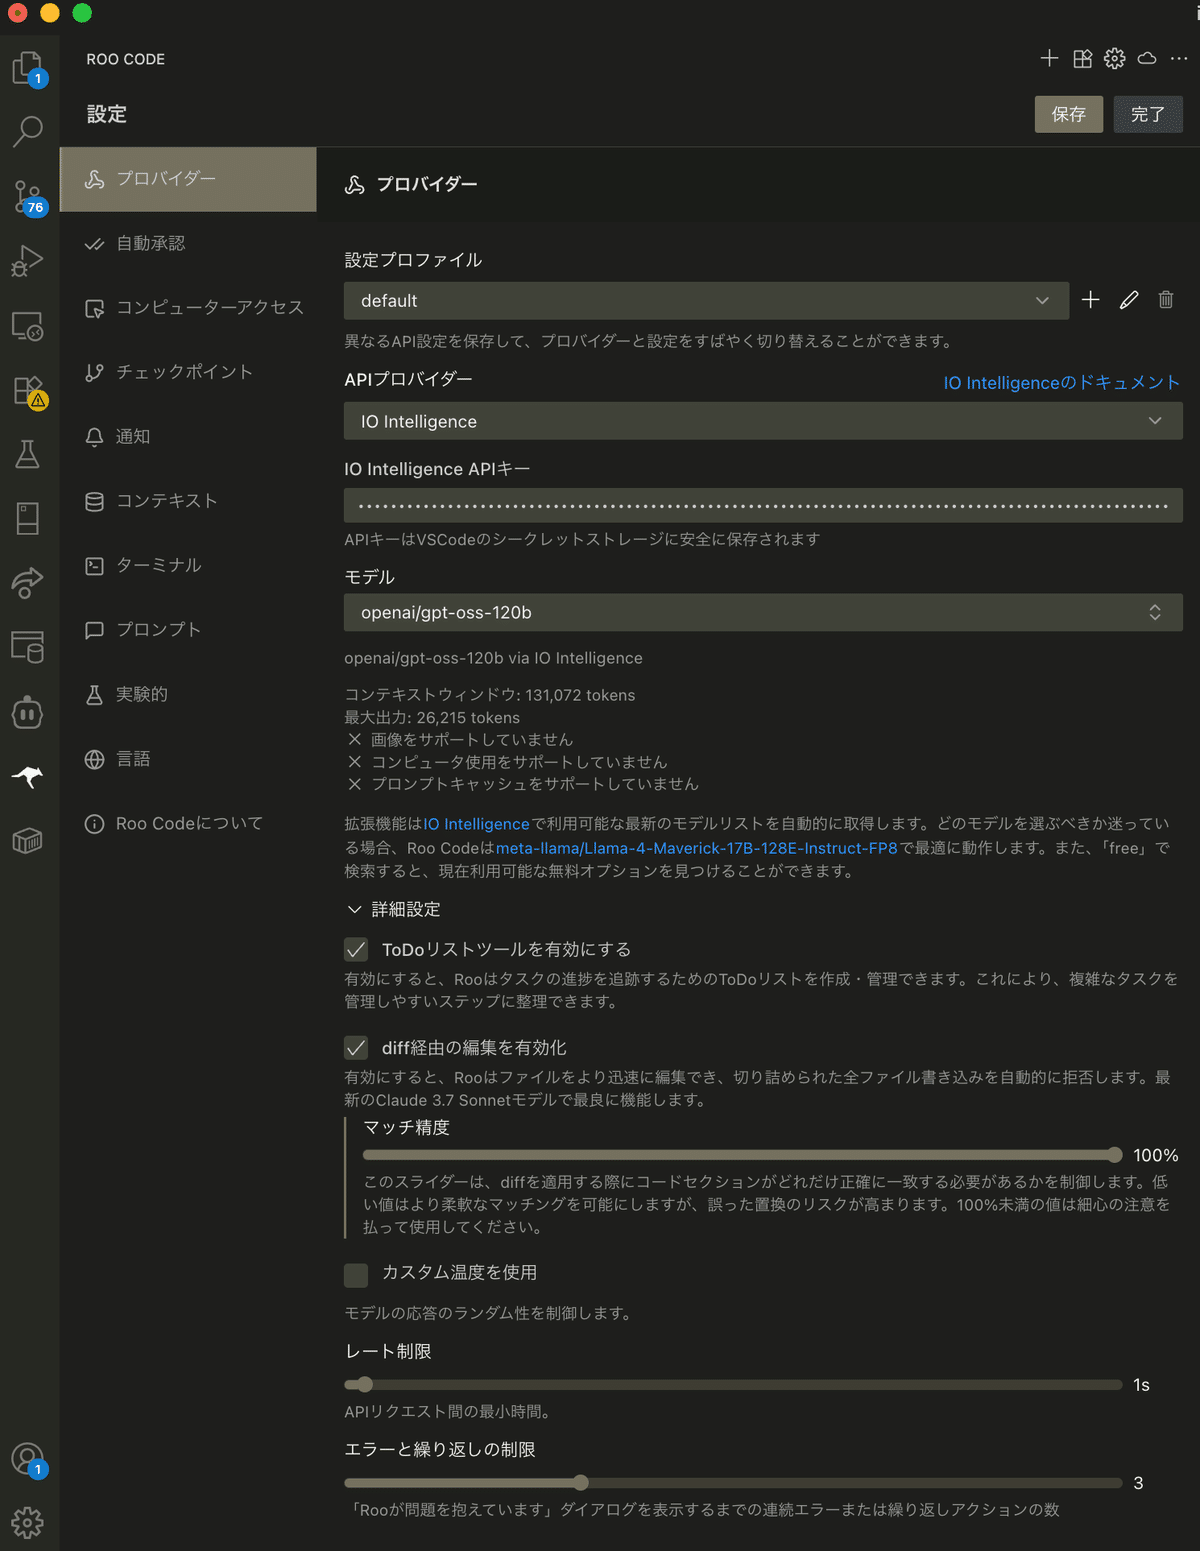
Task: Open the 設定プロファイル dropdown showing default
Action: click(706, 300)
